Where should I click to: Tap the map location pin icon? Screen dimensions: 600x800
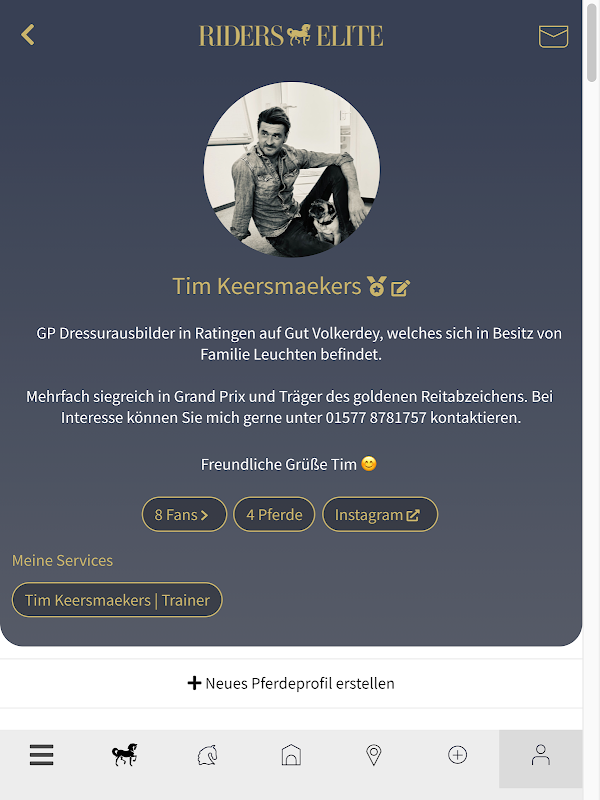click(x=374, y=755)
